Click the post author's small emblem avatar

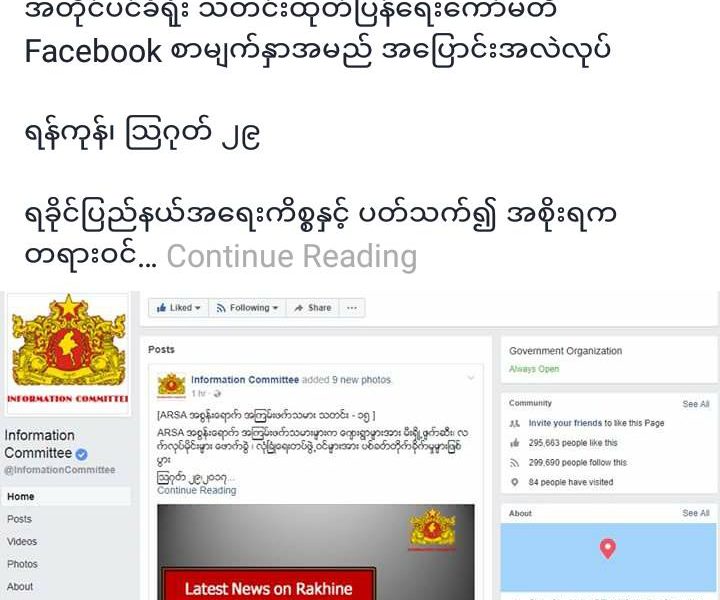(171, 385)
